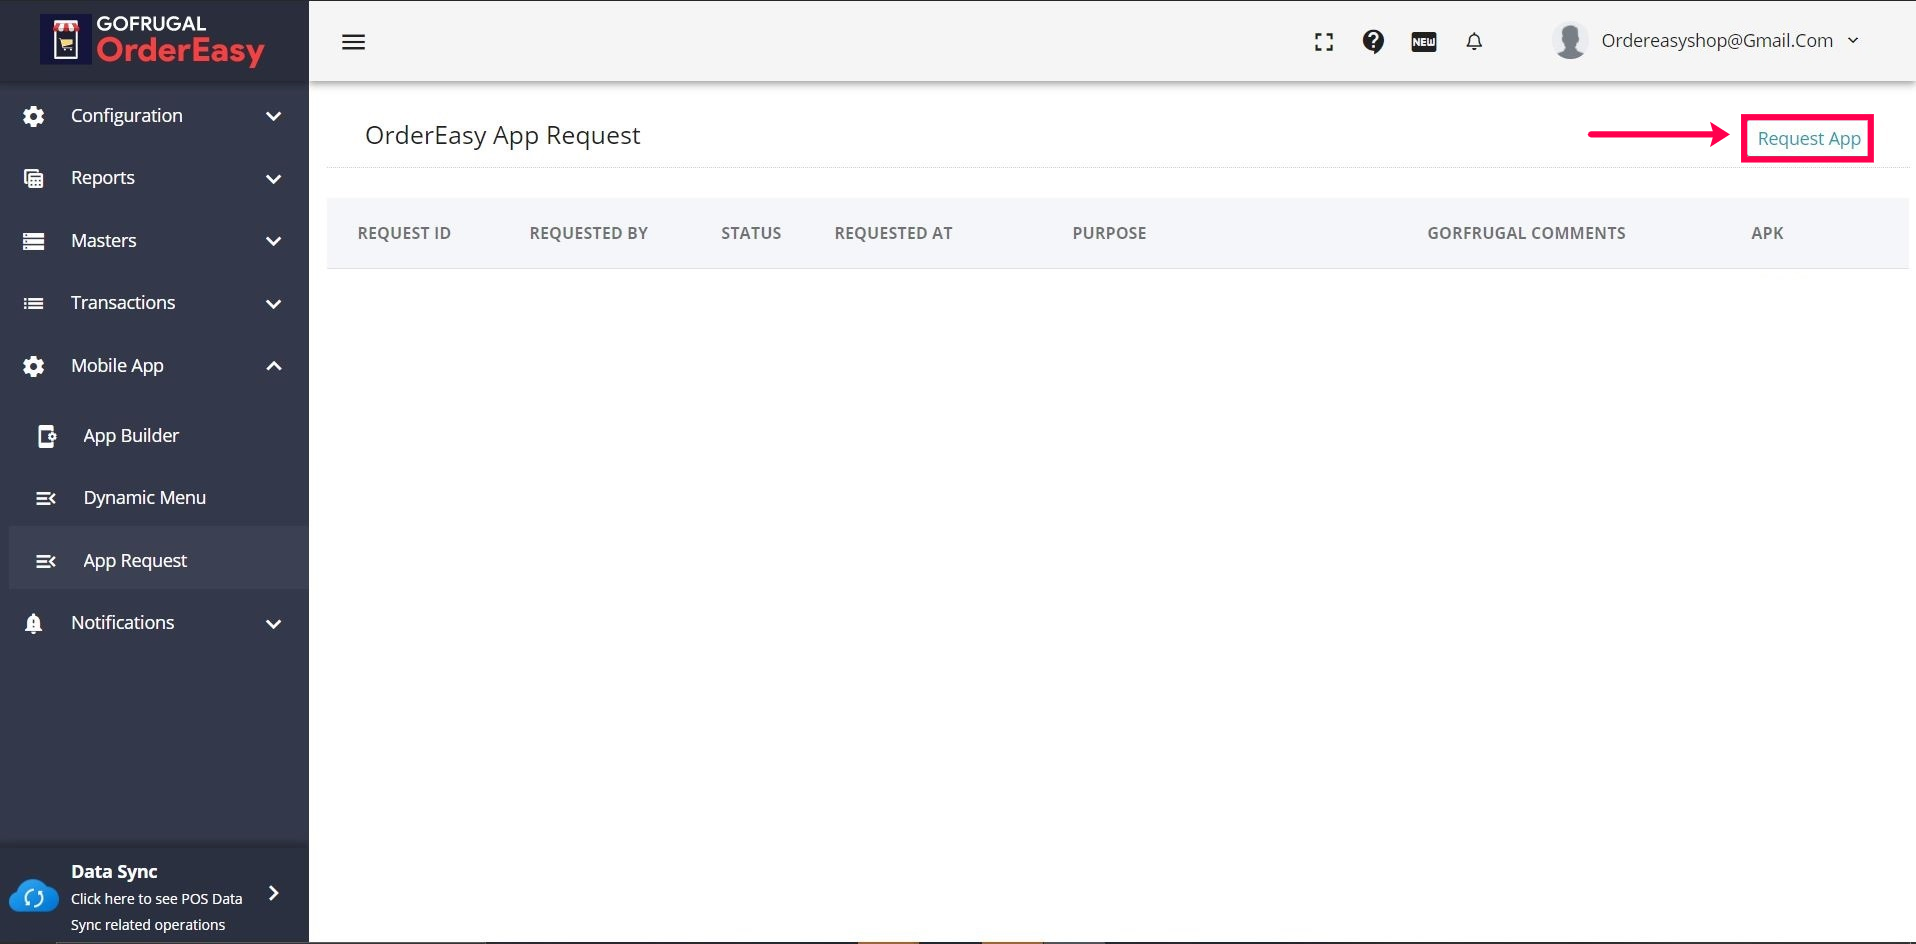Open notifications bell in the top bar
Screen dimensions: 1916x944
(1474, 41)
